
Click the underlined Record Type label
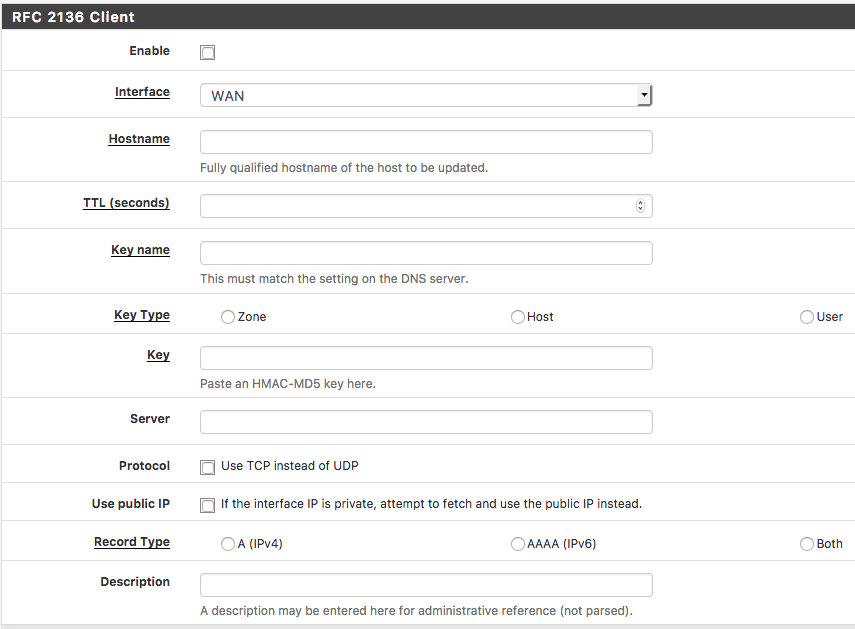click(132, 542)
